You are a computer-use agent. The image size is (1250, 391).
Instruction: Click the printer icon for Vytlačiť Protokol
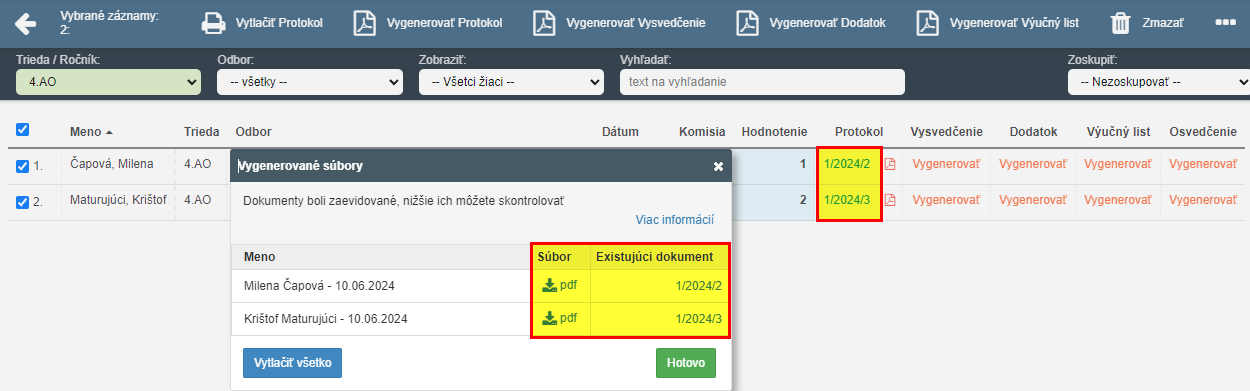(x=214, y=23)
